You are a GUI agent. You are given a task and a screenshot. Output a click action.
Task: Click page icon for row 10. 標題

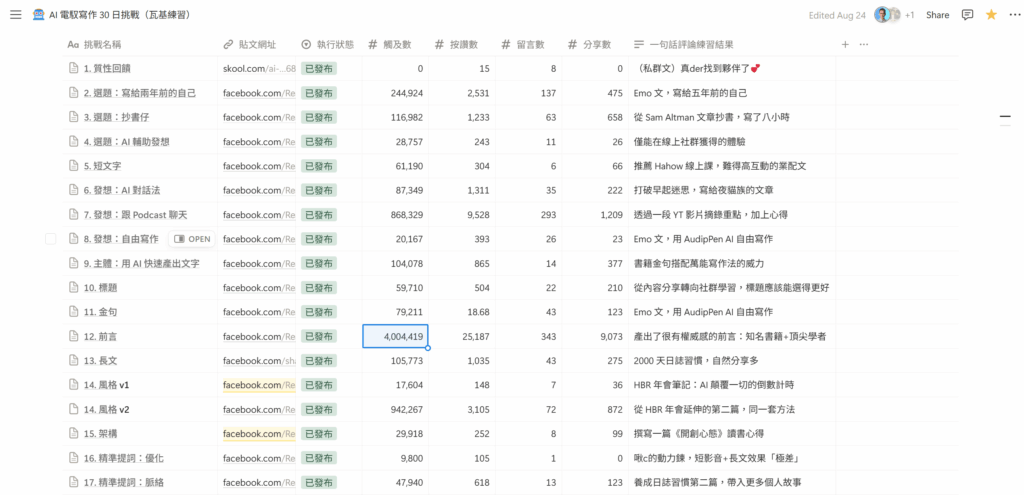74,287
